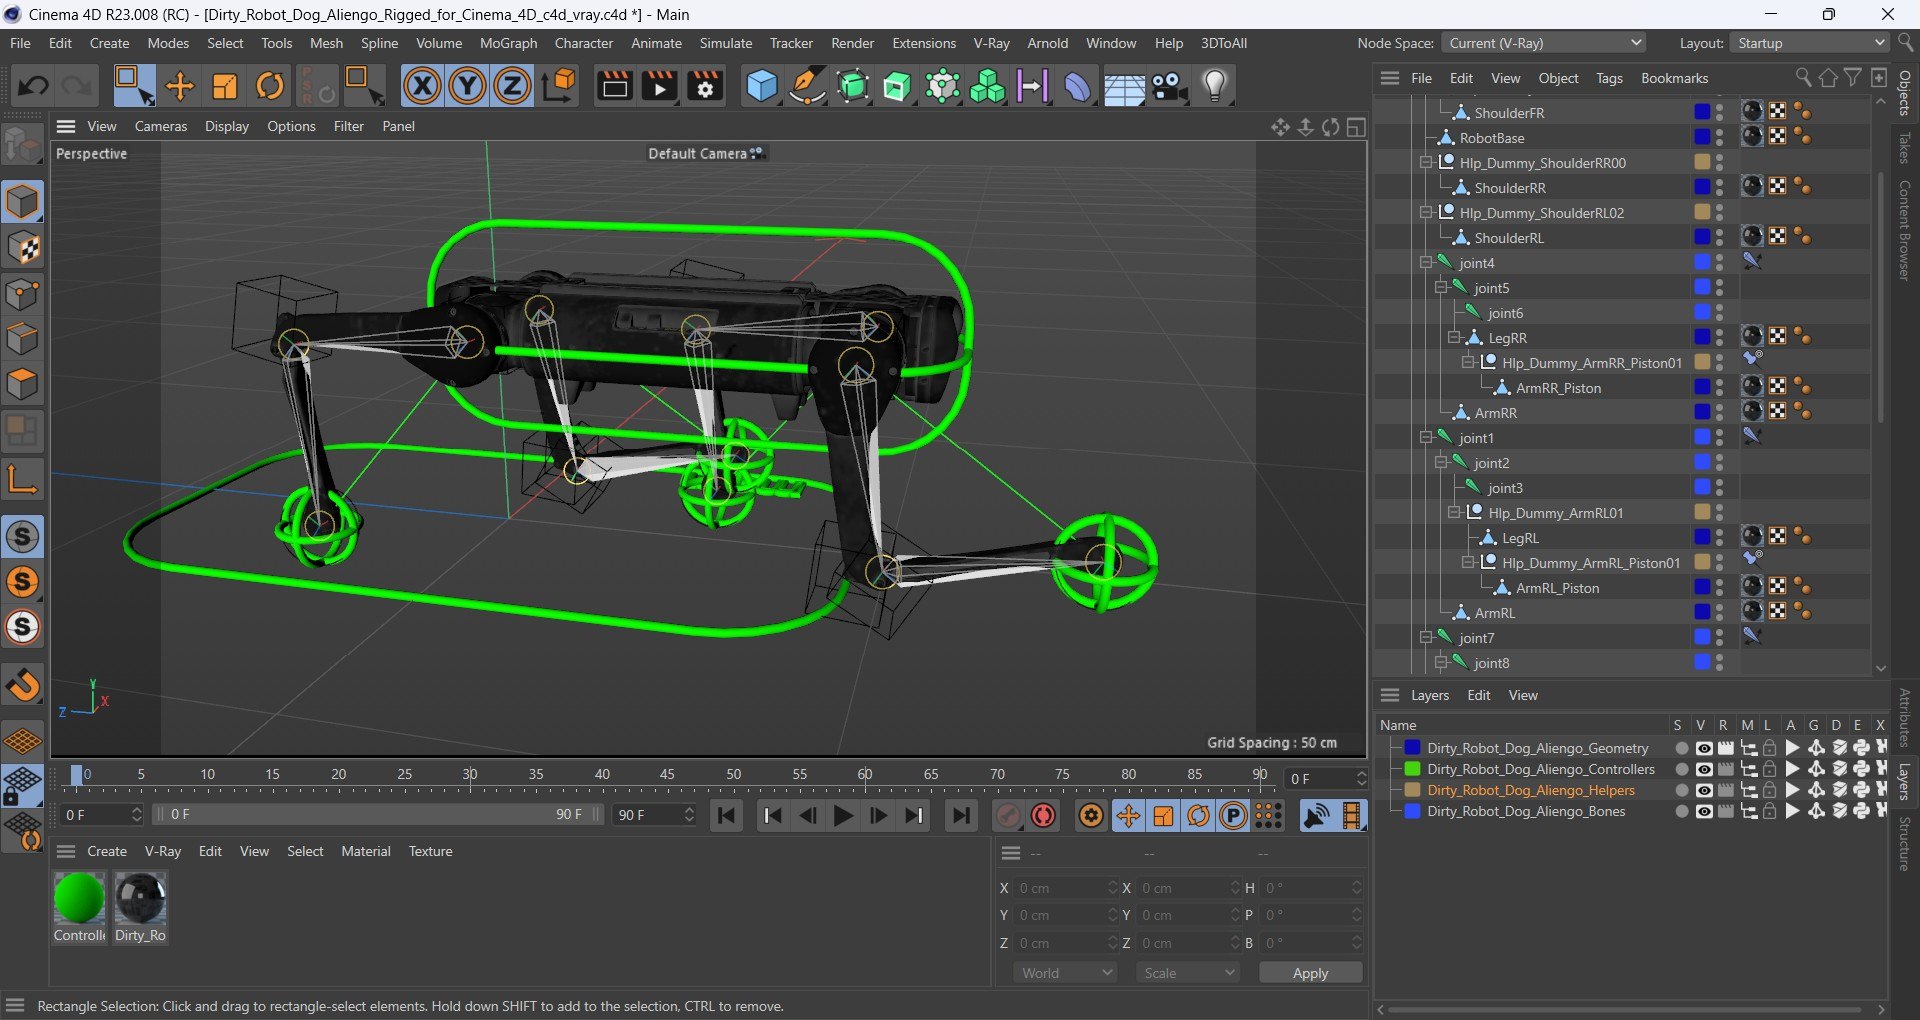Select the Scale tool in toolbar
The height and width of the screenshot is (1020, 1920).
225,86
